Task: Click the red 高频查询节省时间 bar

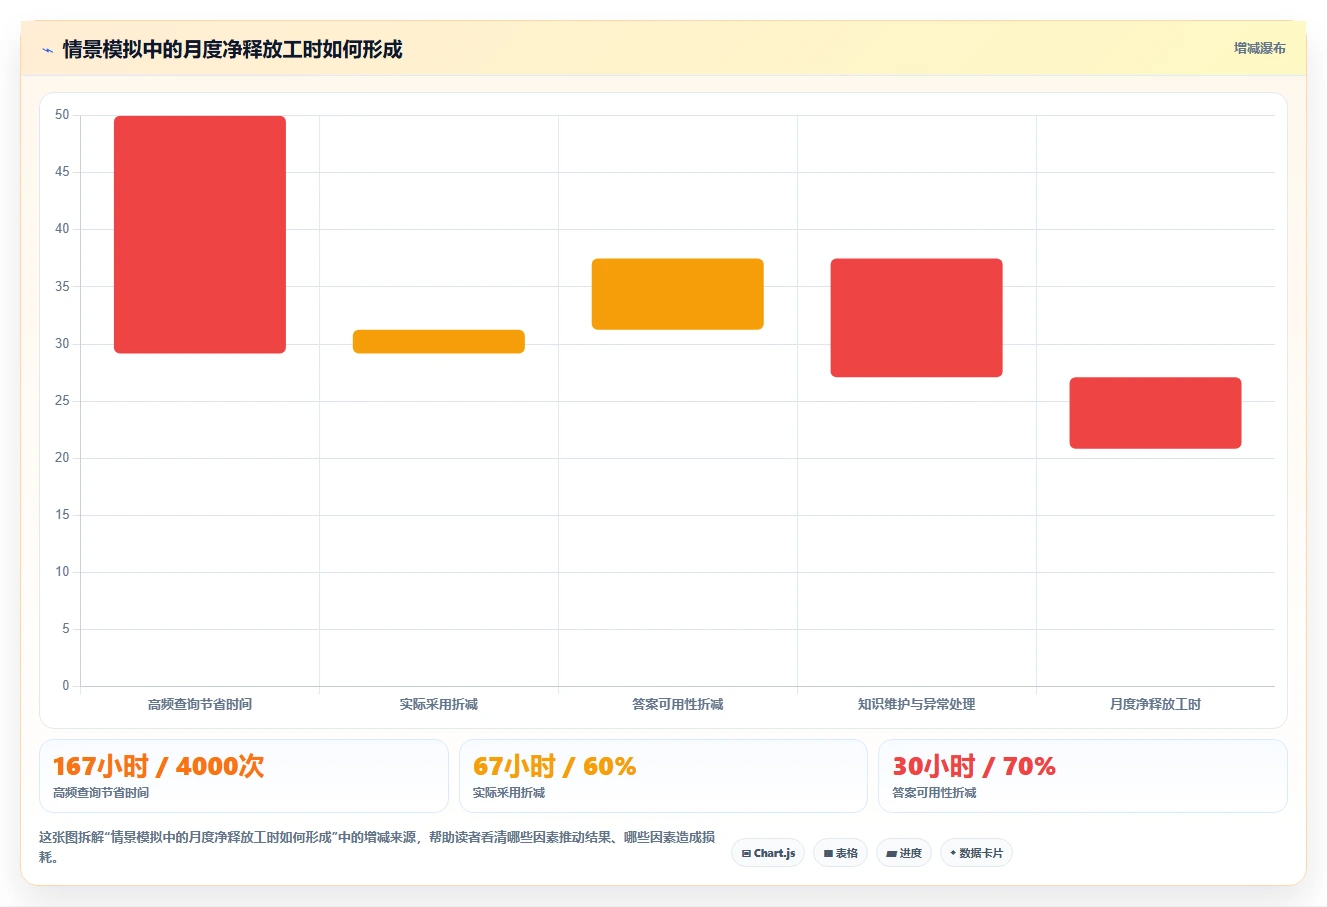Action: point(200,235)
